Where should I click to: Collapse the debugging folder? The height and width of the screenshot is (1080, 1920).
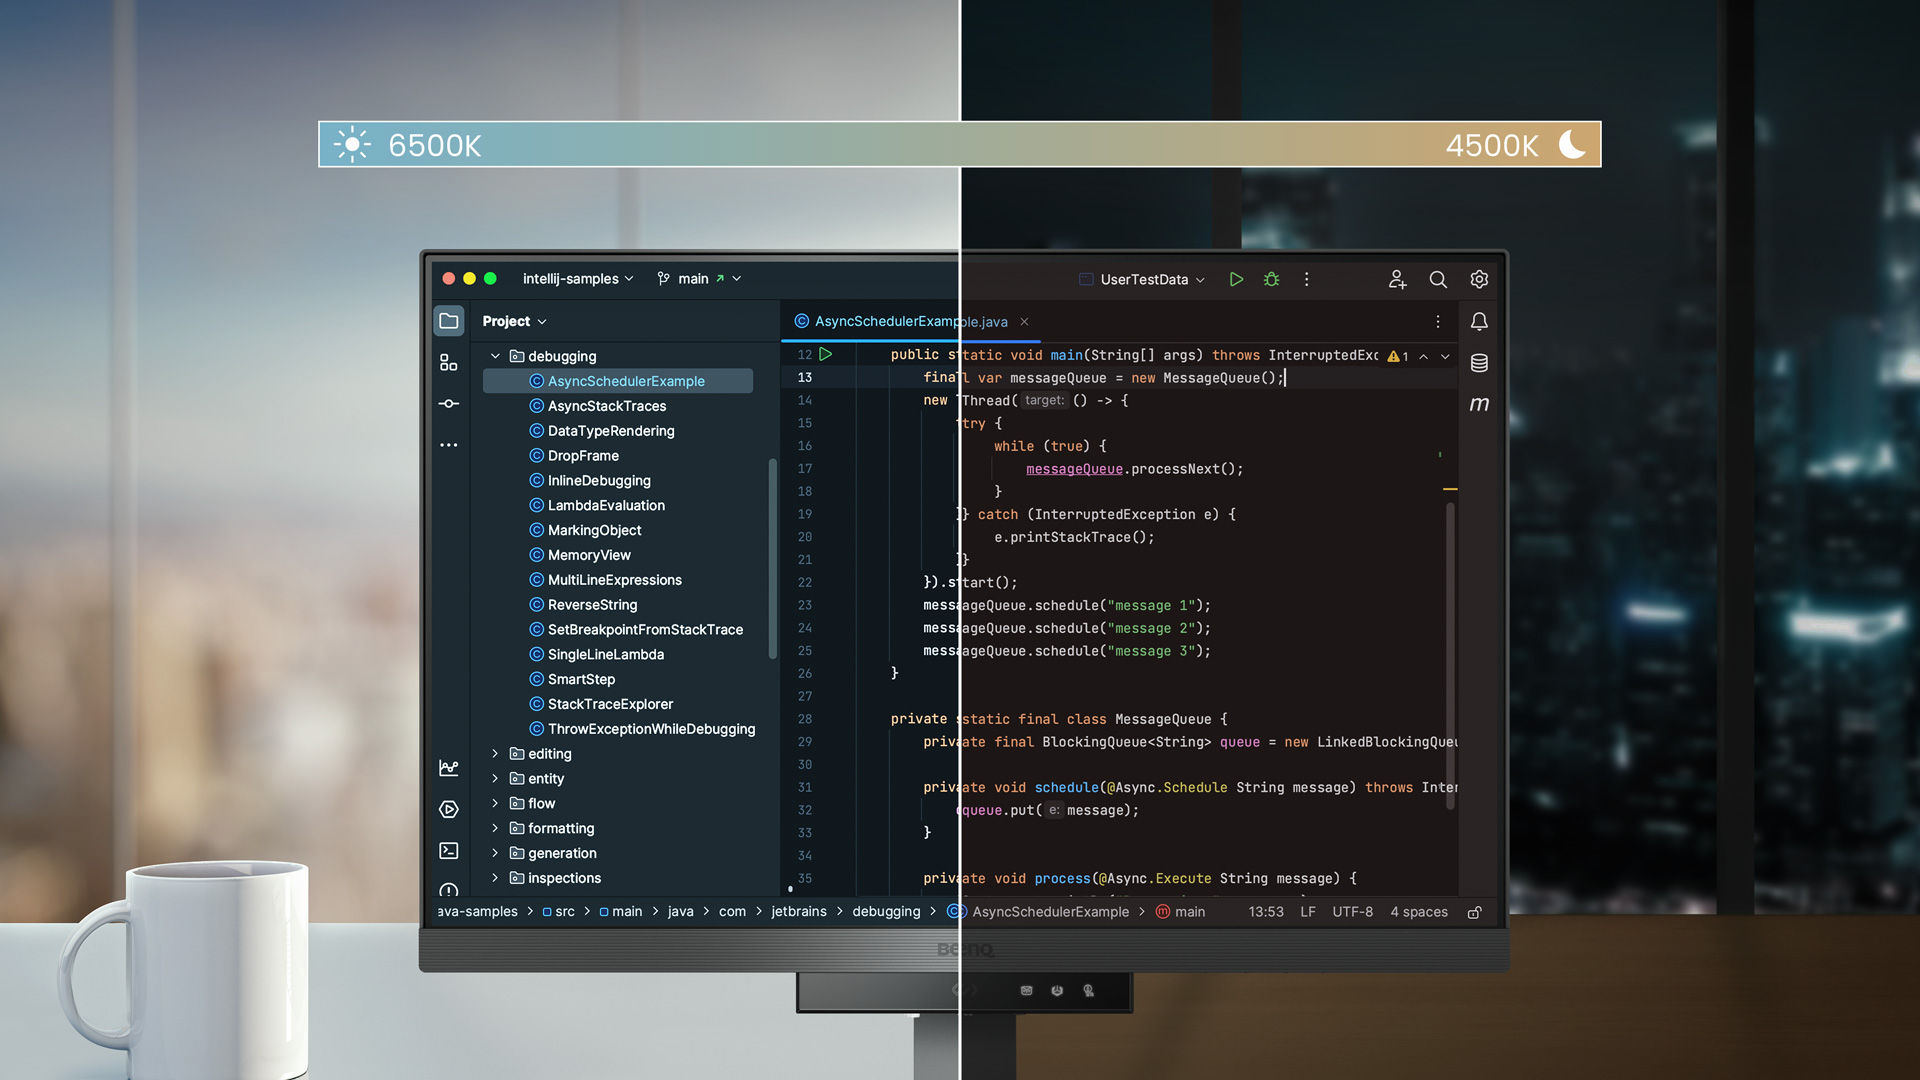tap(495, 356)
